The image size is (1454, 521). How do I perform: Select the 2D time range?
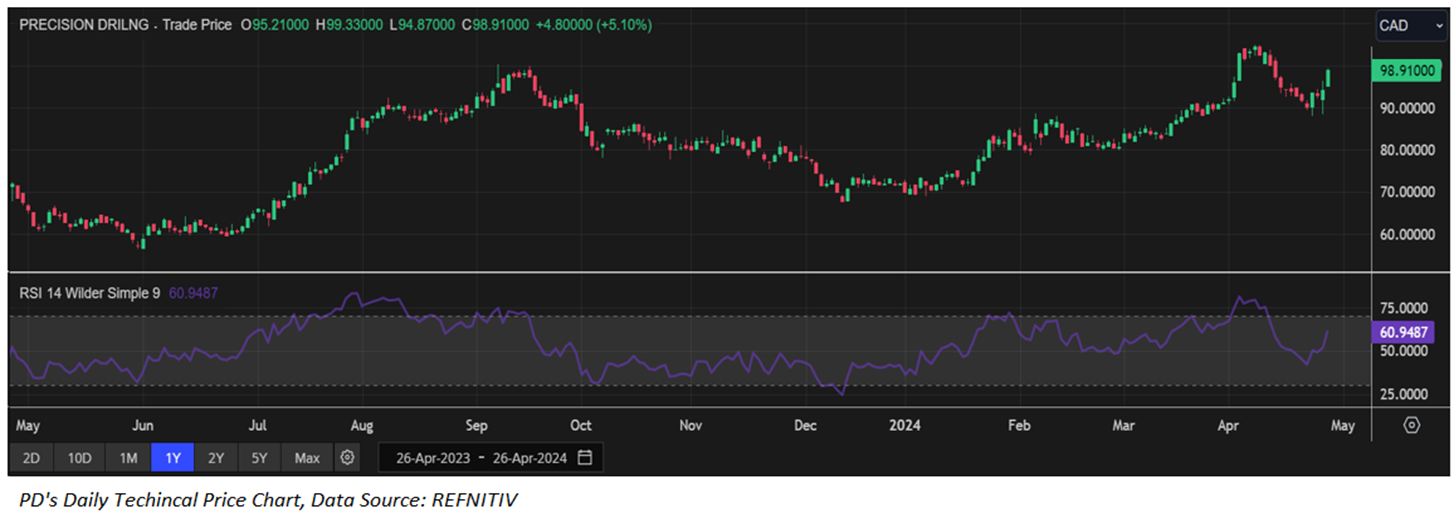pos(31,458)
